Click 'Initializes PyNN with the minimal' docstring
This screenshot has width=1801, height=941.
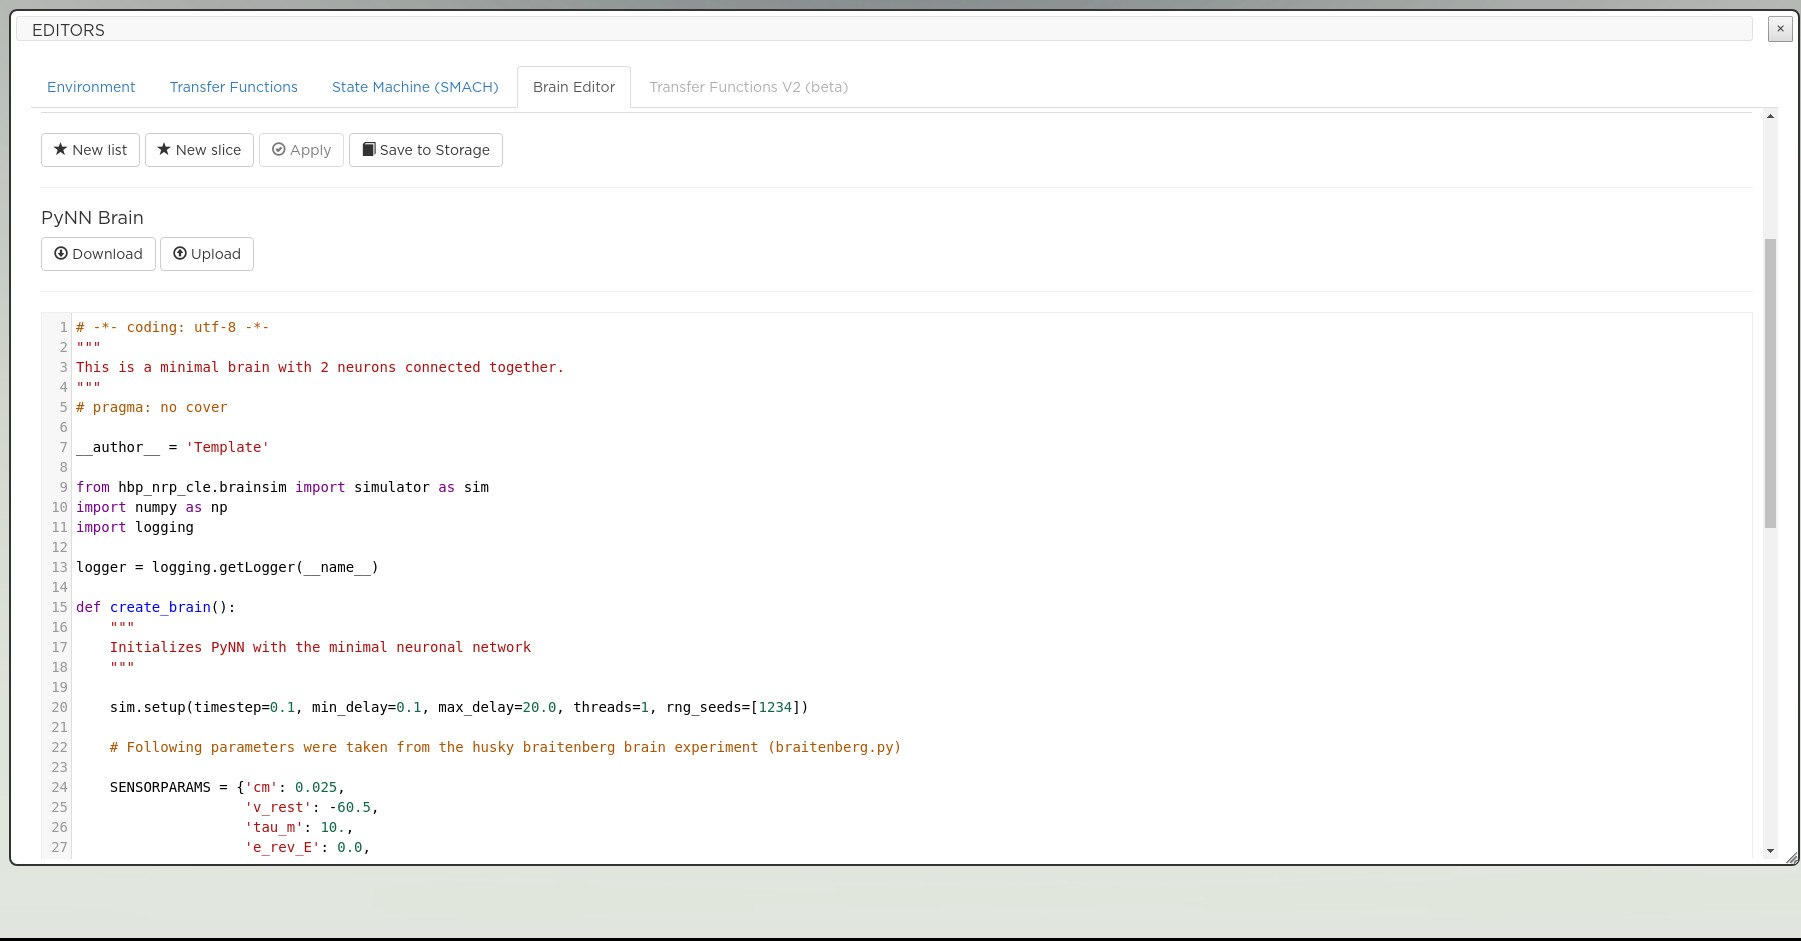point(320,647)
